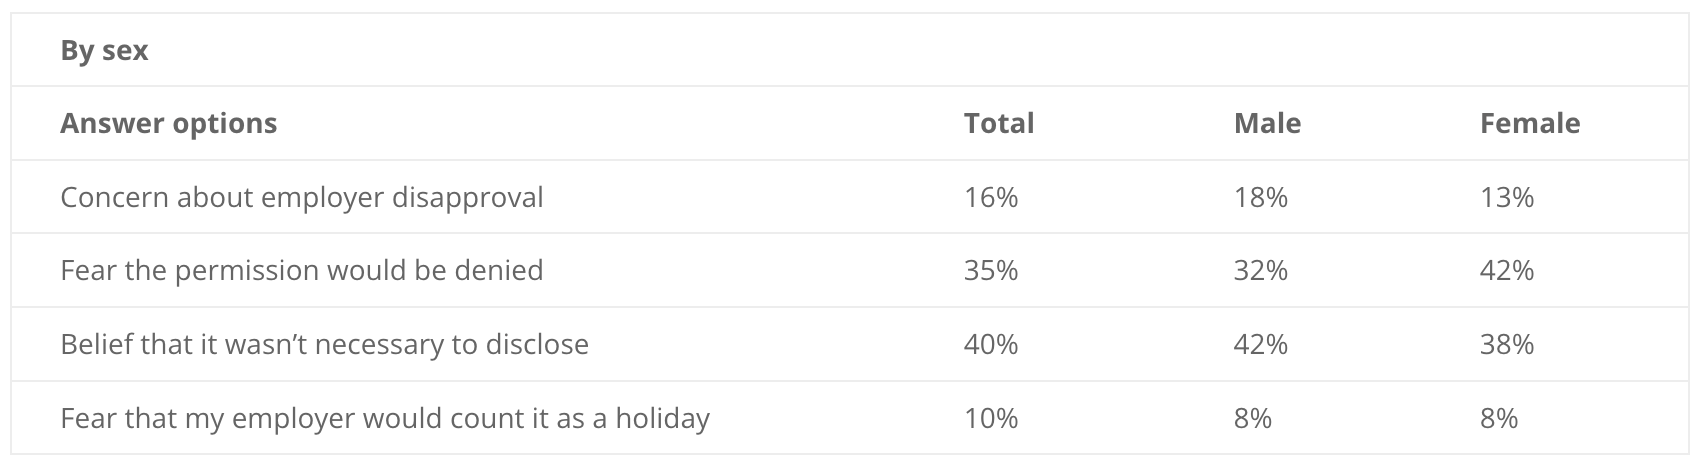
Task: Click the 'Total' column header
Action: (x=998, y=123)
